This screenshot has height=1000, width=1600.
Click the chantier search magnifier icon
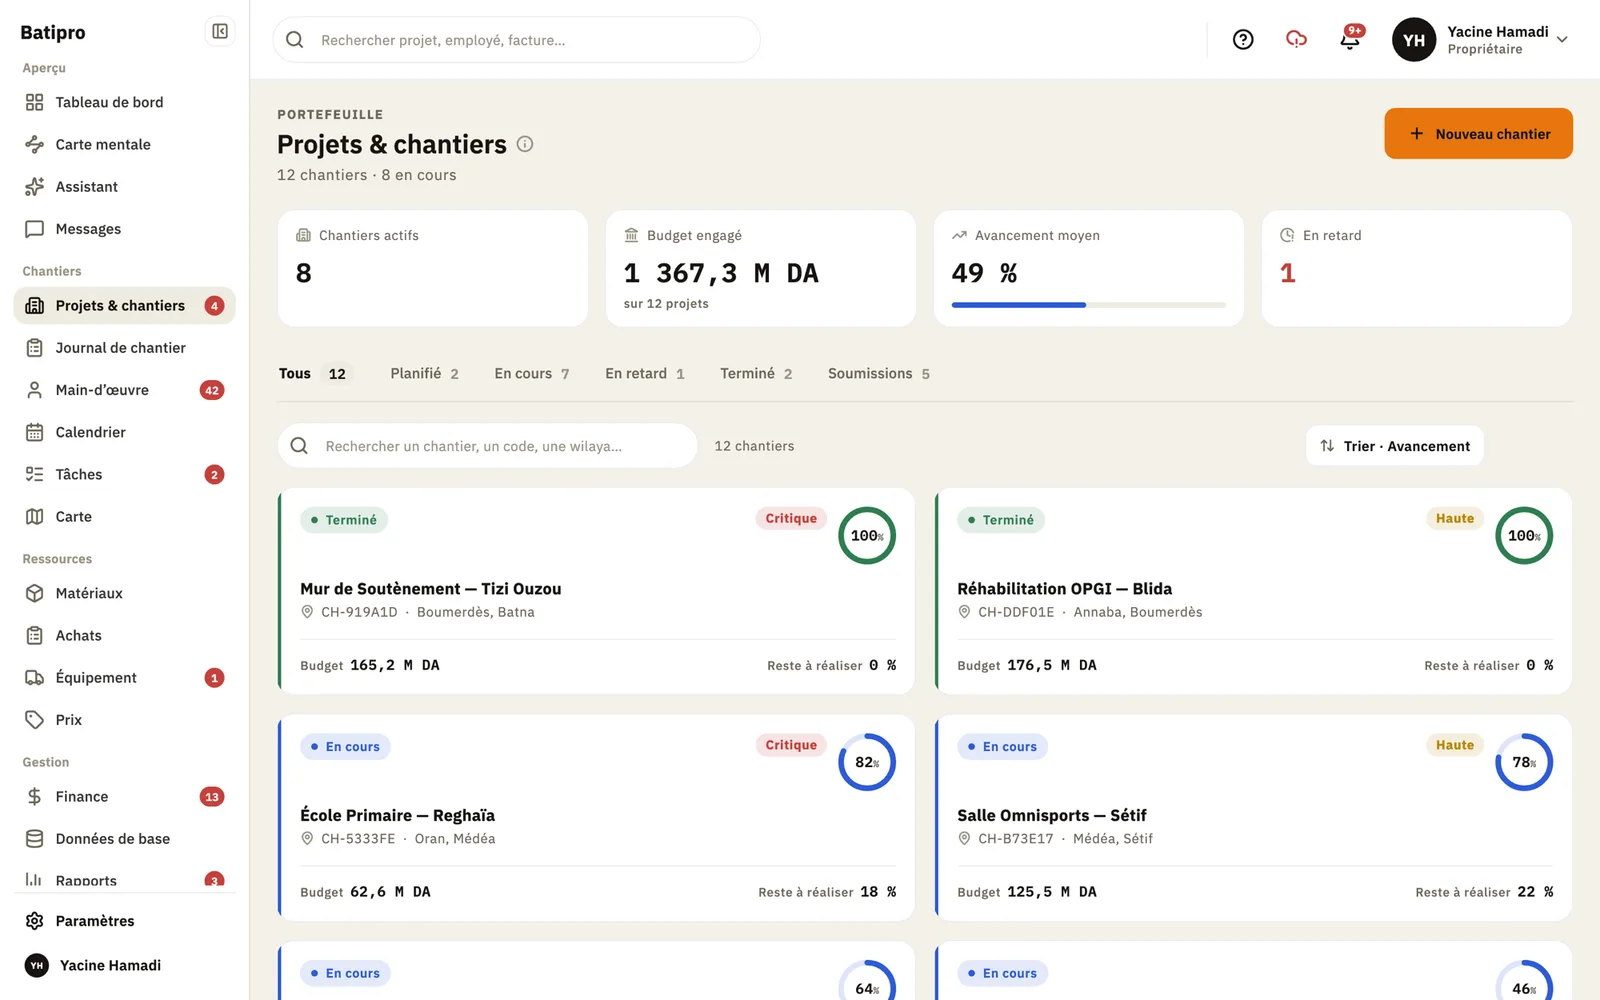click(x=299, y=446)
